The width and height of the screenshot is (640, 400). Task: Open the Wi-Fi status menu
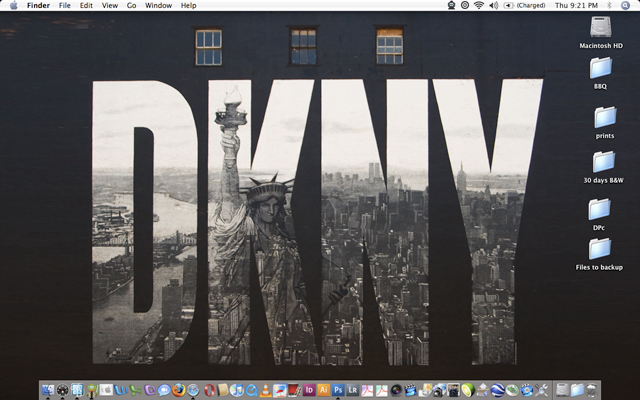(479, 5)
